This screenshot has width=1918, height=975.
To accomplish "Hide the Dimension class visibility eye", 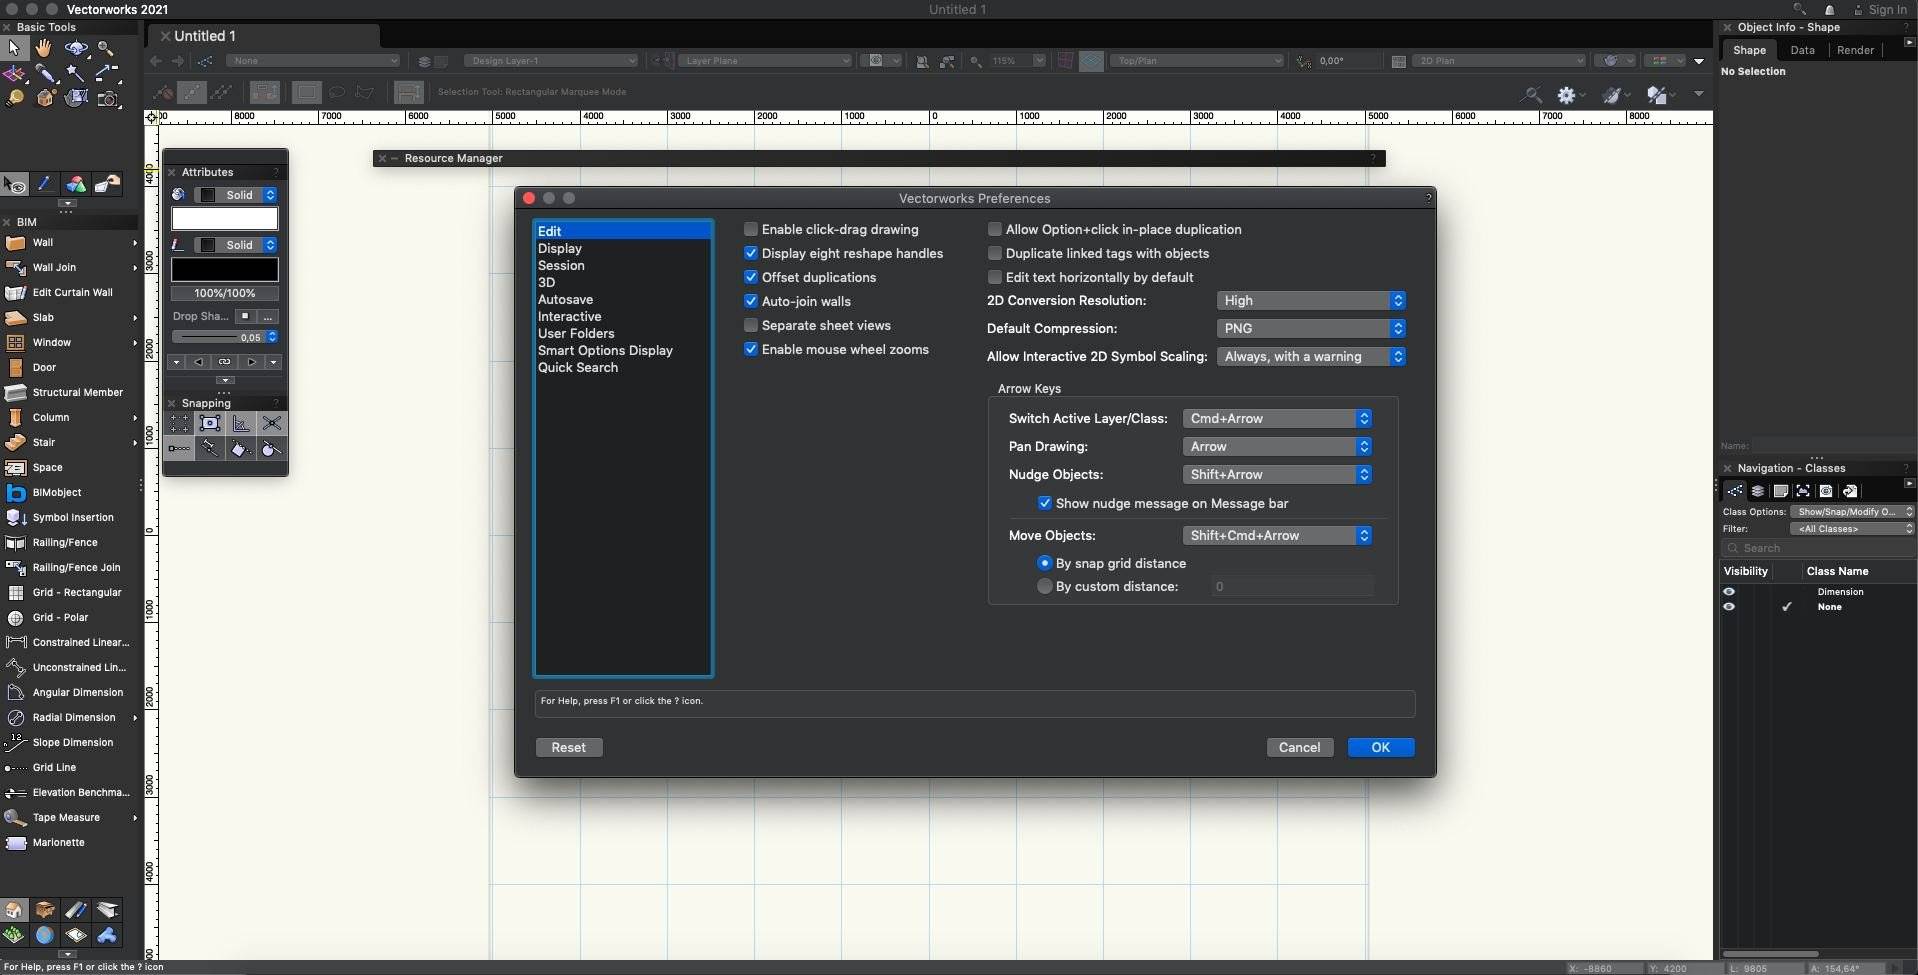I will pos(1729,591).
